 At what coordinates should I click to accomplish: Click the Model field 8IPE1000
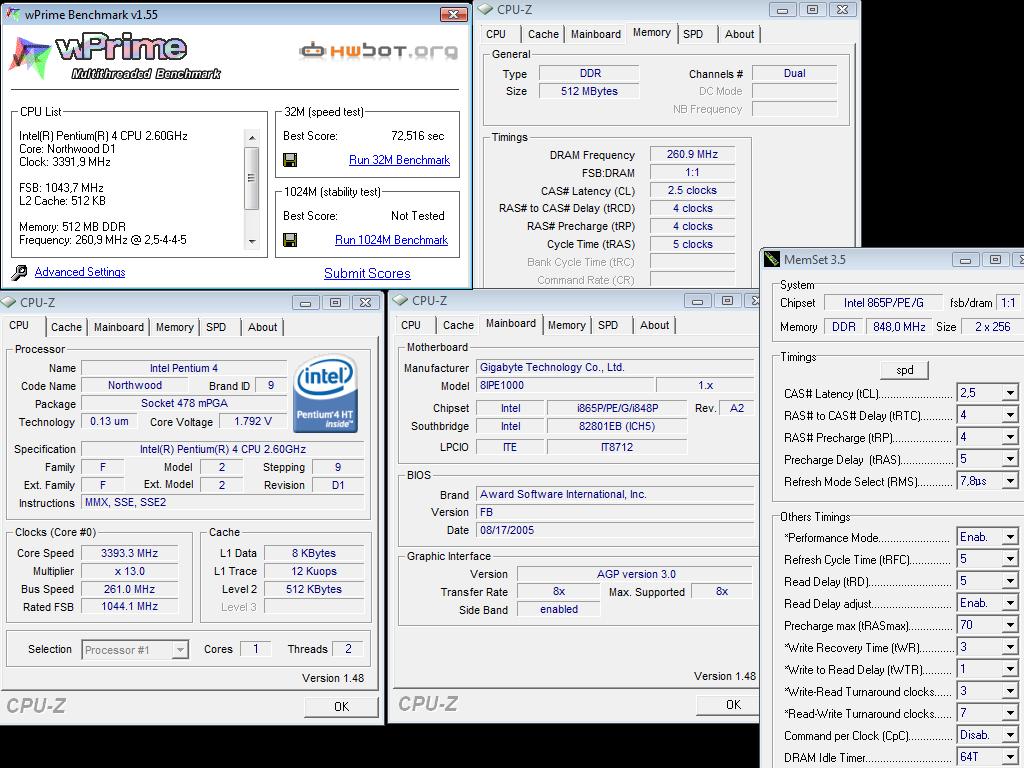[564, 385]
